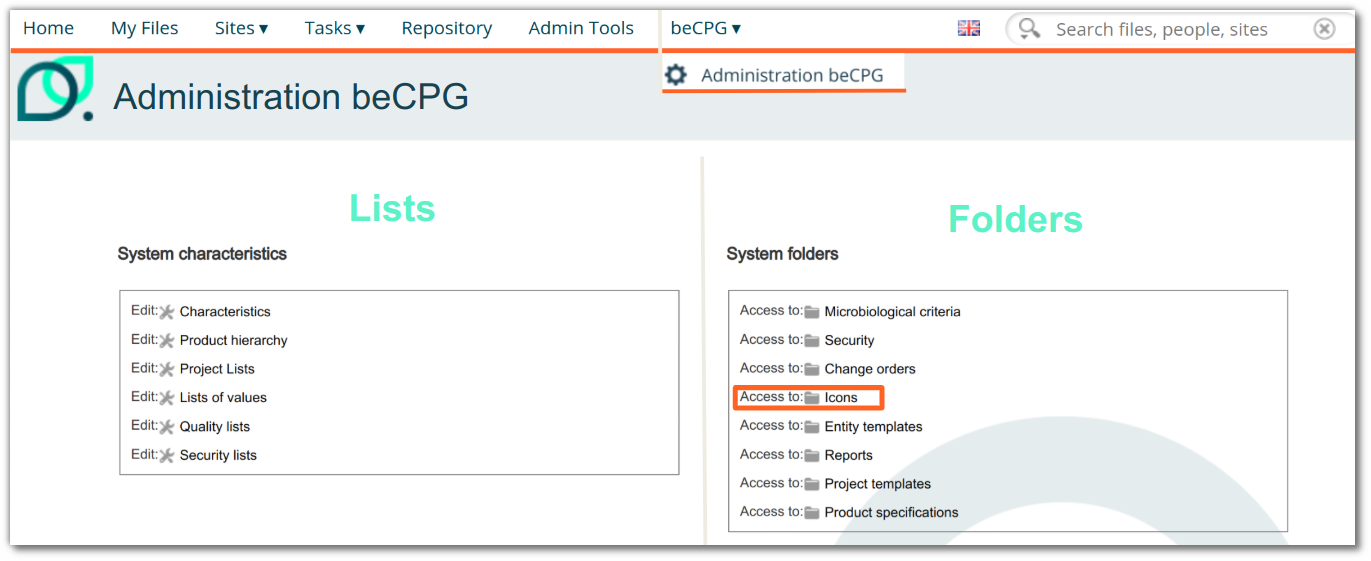1371x561 pixels.
Task: Expand the Sites dropdown menu
Action: coord(241,29)
